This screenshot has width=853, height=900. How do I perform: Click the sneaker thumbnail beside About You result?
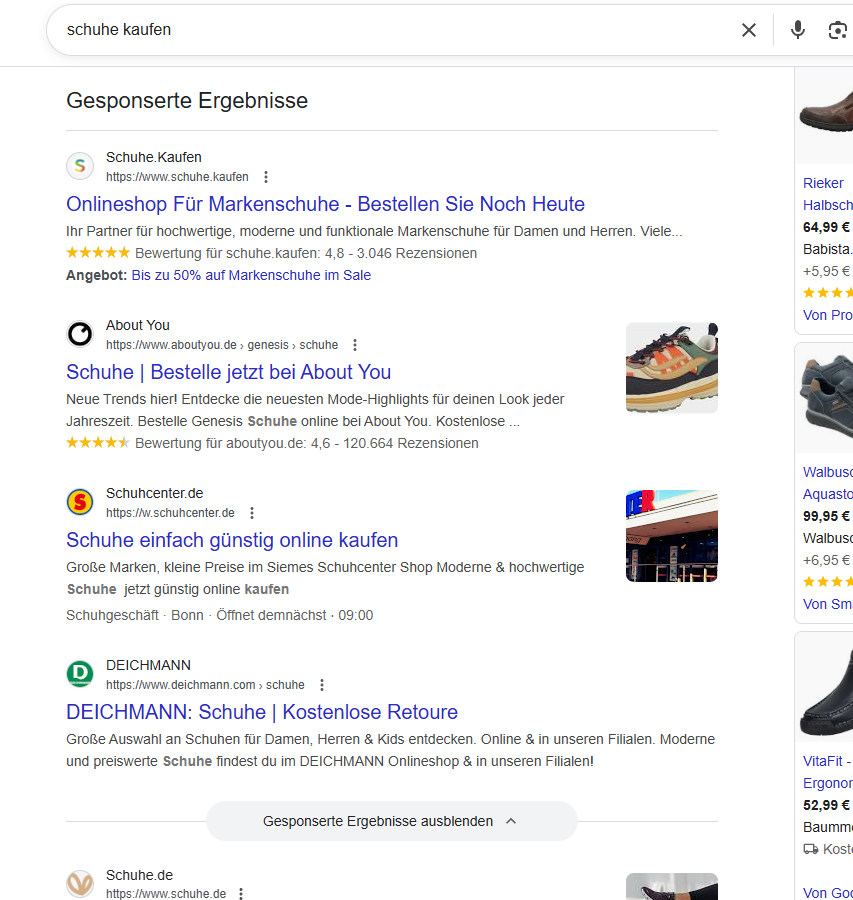point(671,367)
